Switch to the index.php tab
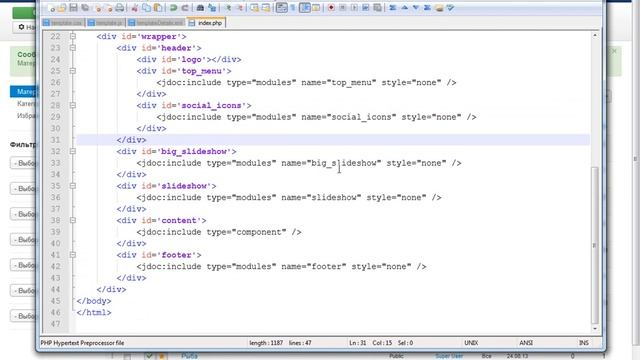The width and height of the screenshot is (640, 360). [206, 23]
